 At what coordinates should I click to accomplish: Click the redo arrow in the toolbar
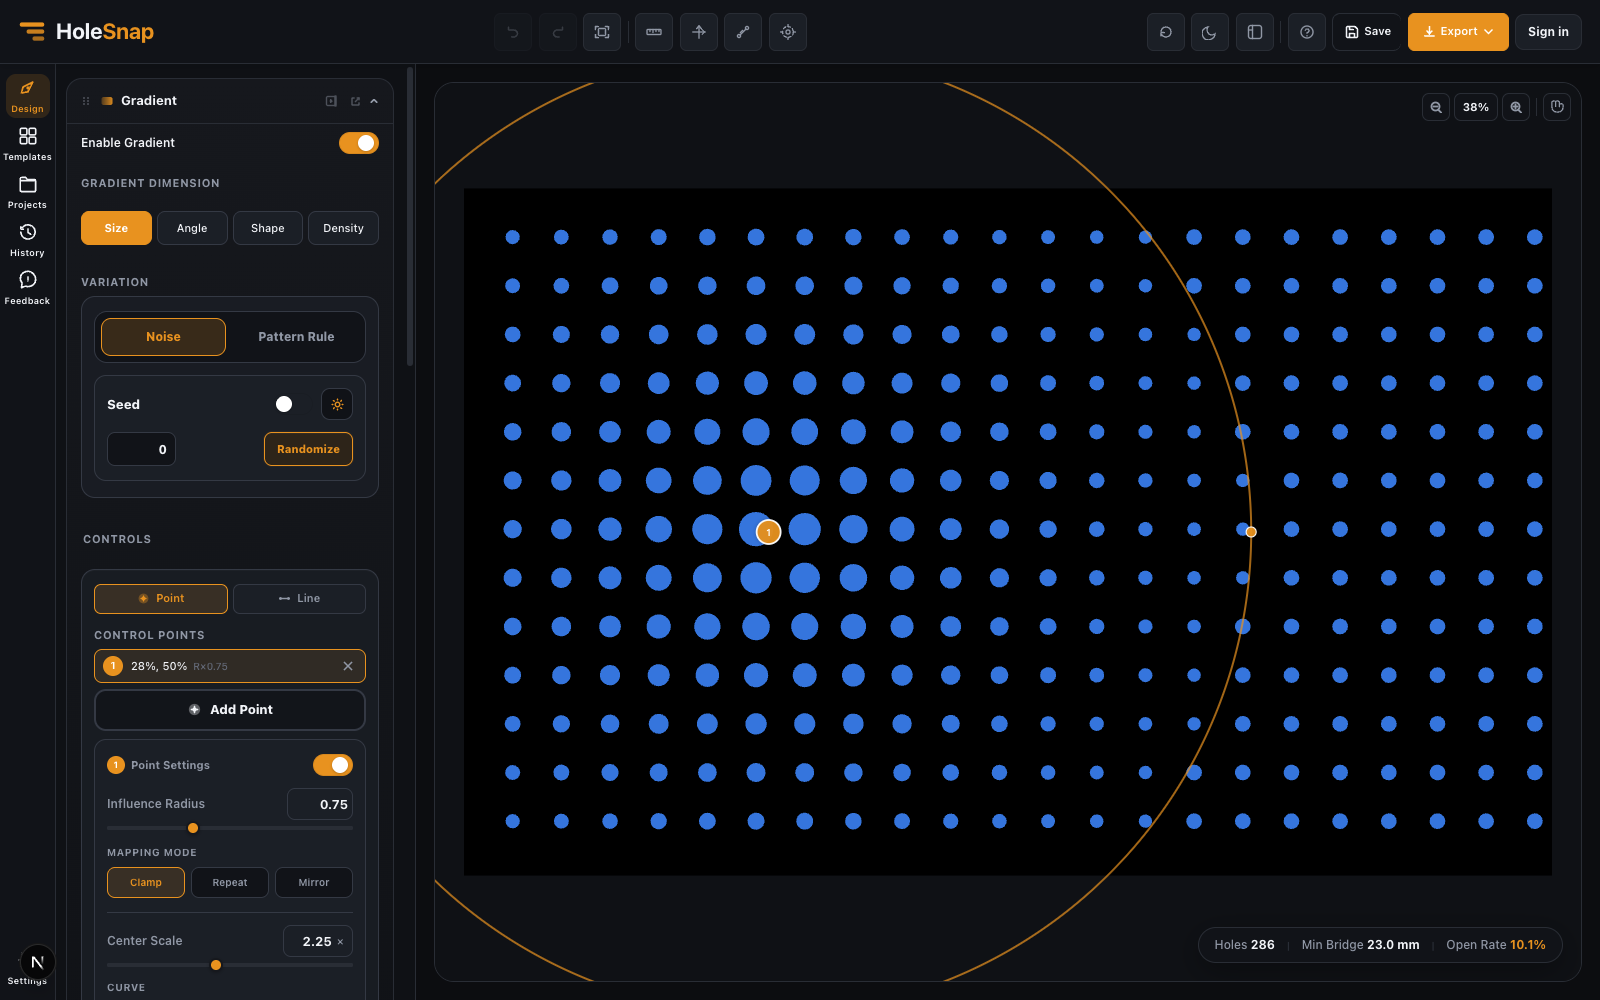[x=558, y=32]
